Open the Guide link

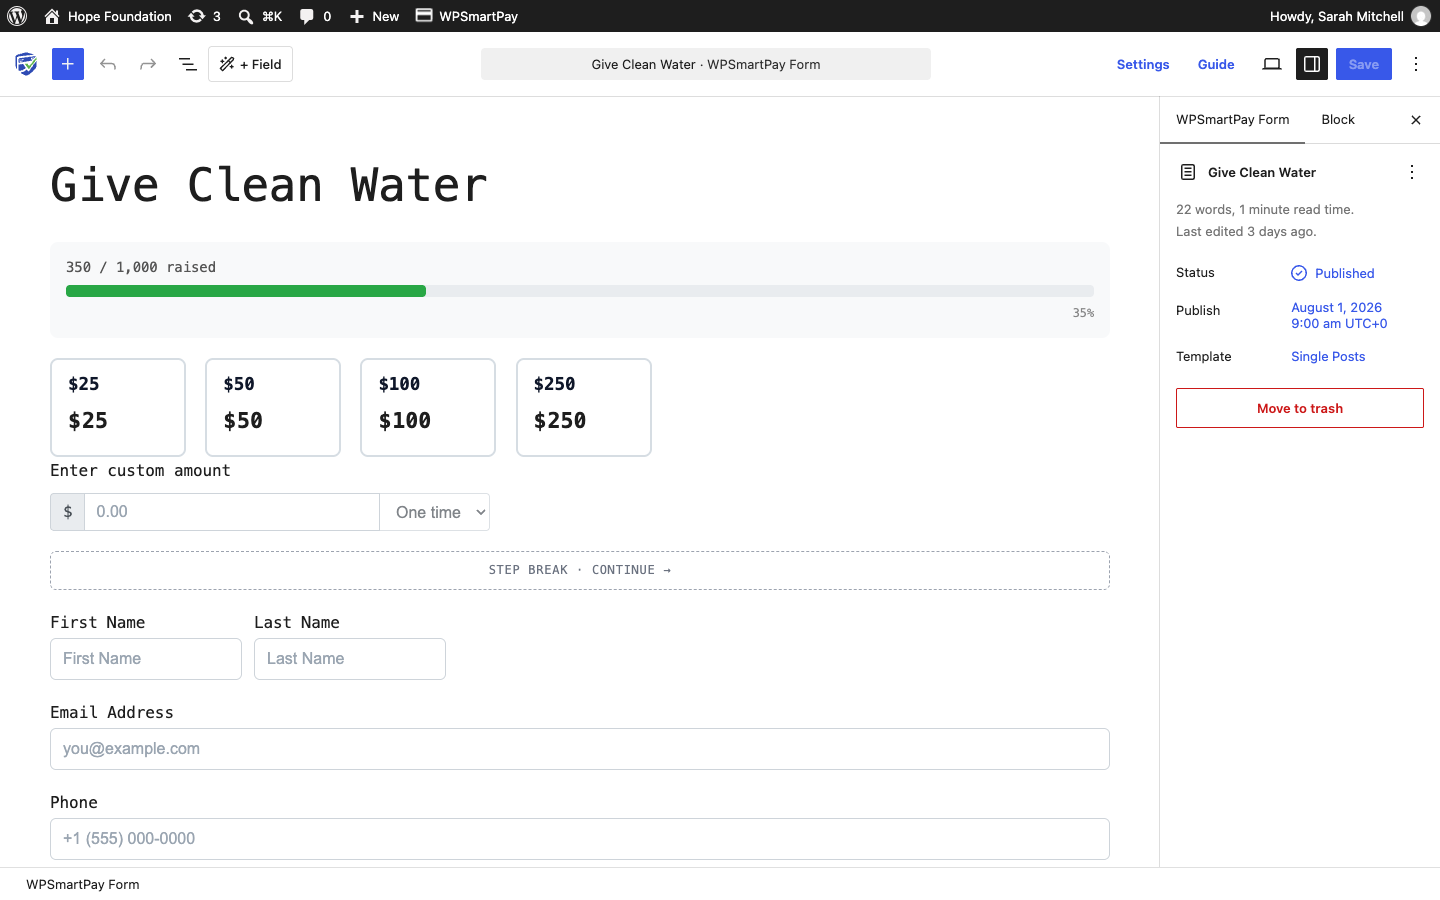[1216, 64]
